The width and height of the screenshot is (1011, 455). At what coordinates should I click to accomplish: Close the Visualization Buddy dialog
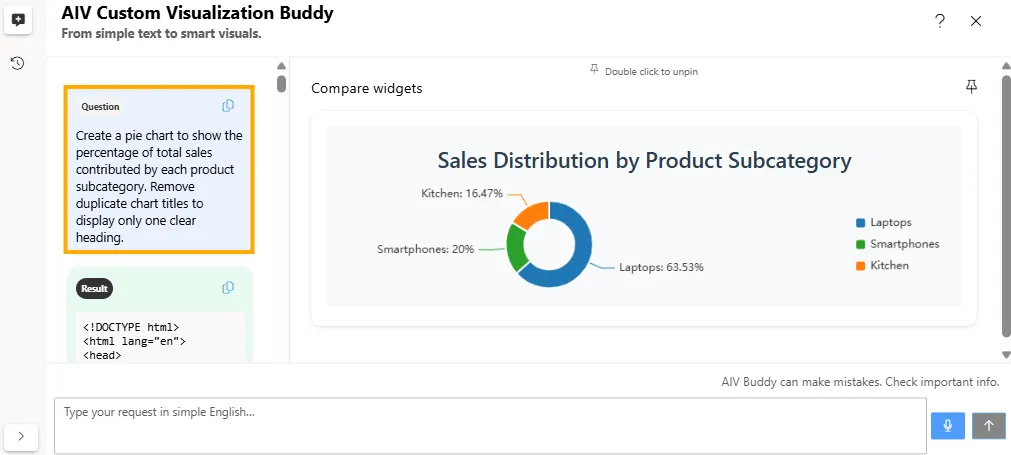[x=976, y=21]
